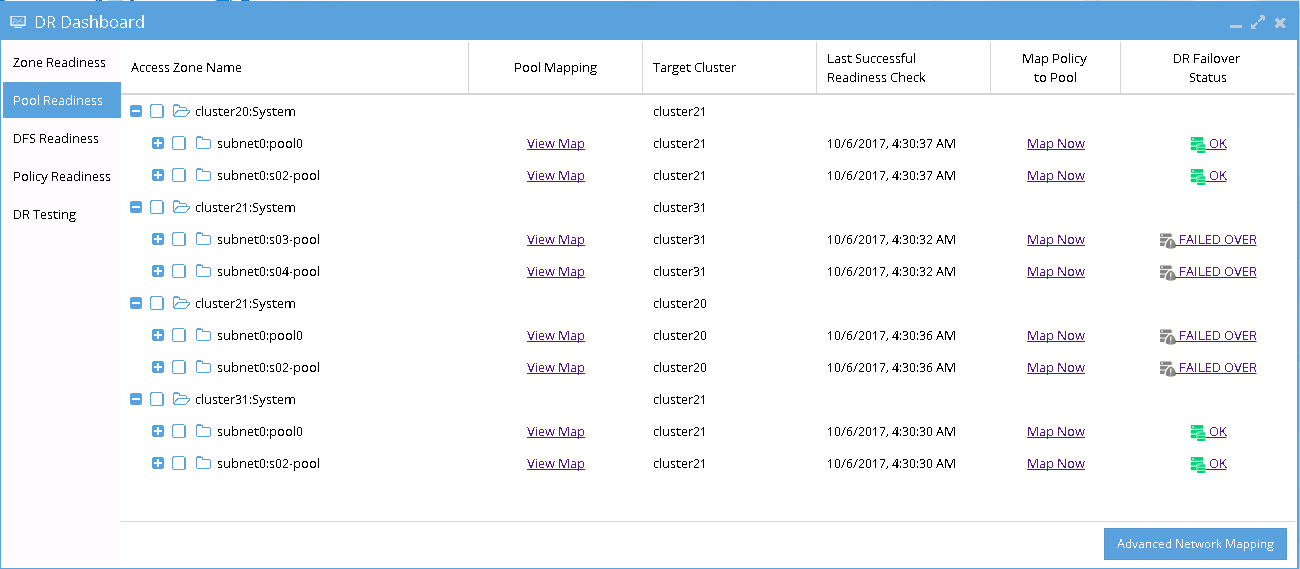Screen dimensions: 1300x569
Task: Switch to the Zone Readiness tab
Action: 60,62
